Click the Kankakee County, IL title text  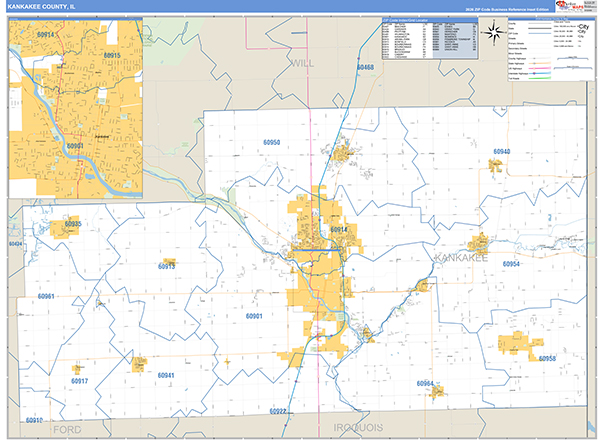41,7
